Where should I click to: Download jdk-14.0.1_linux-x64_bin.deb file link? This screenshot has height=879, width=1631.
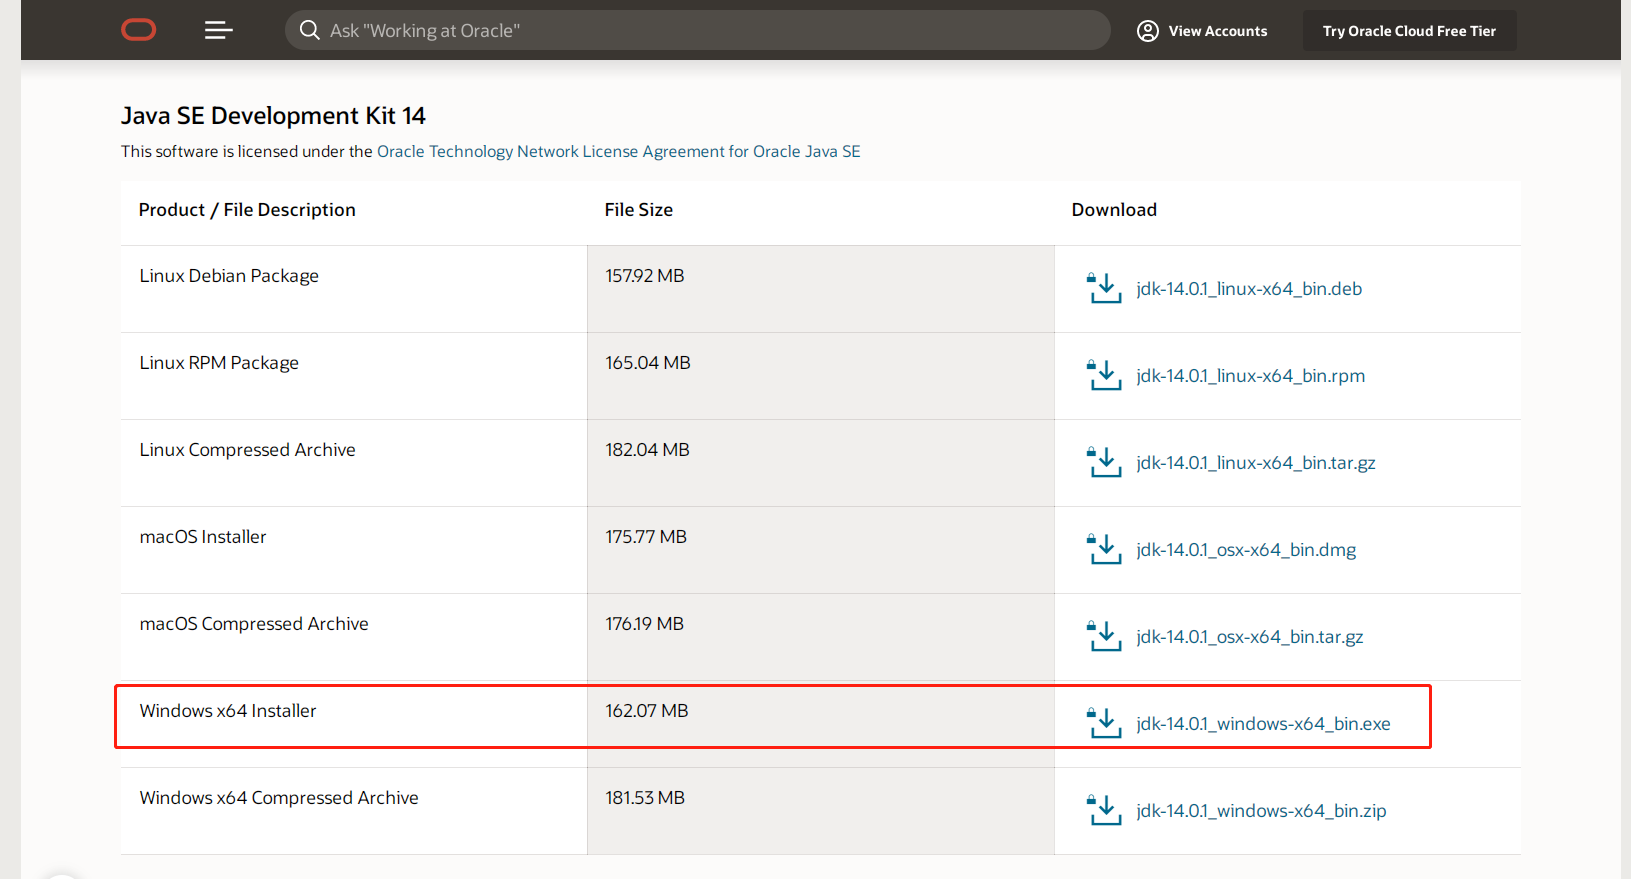tap(1249, 289)
